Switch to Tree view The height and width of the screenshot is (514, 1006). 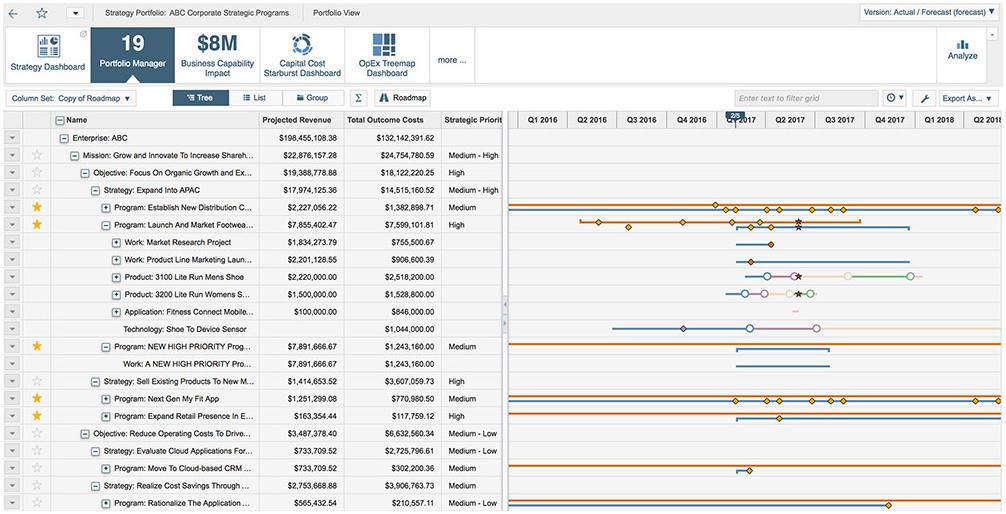point(200,98)
